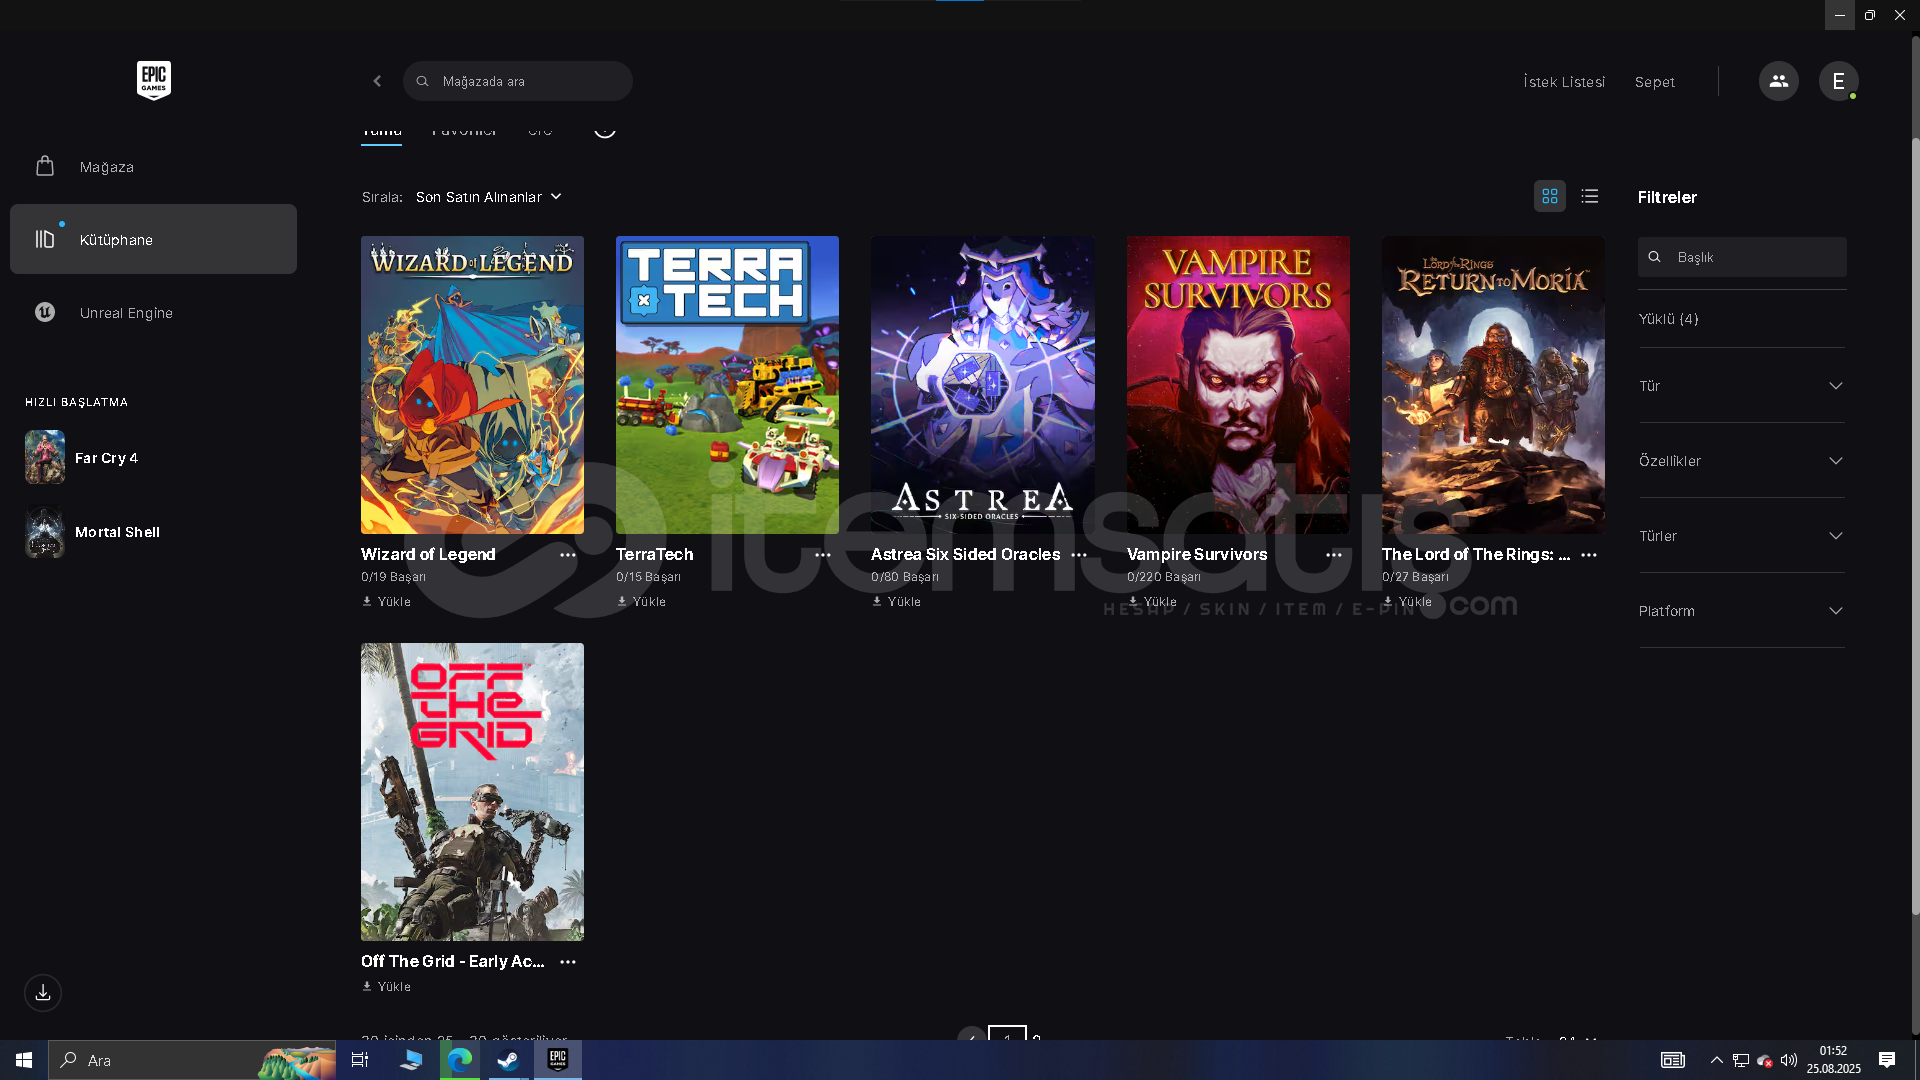Click the Epic Games logo

(154, 80)
